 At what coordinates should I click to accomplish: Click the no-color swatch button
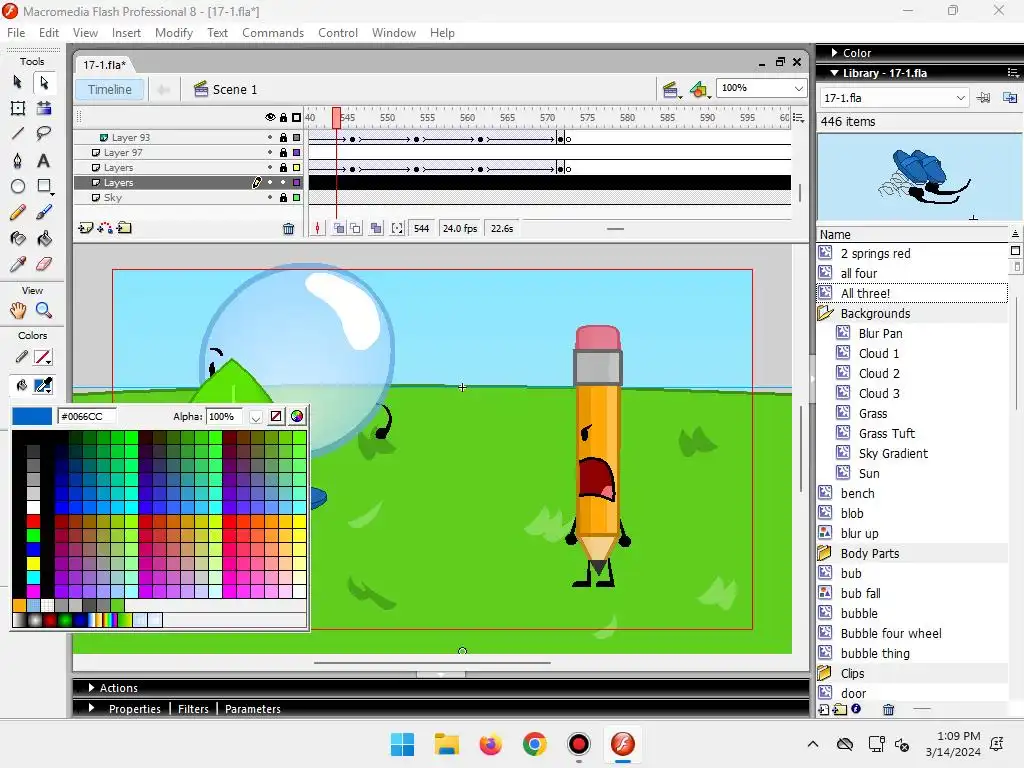tap(276, 417)
